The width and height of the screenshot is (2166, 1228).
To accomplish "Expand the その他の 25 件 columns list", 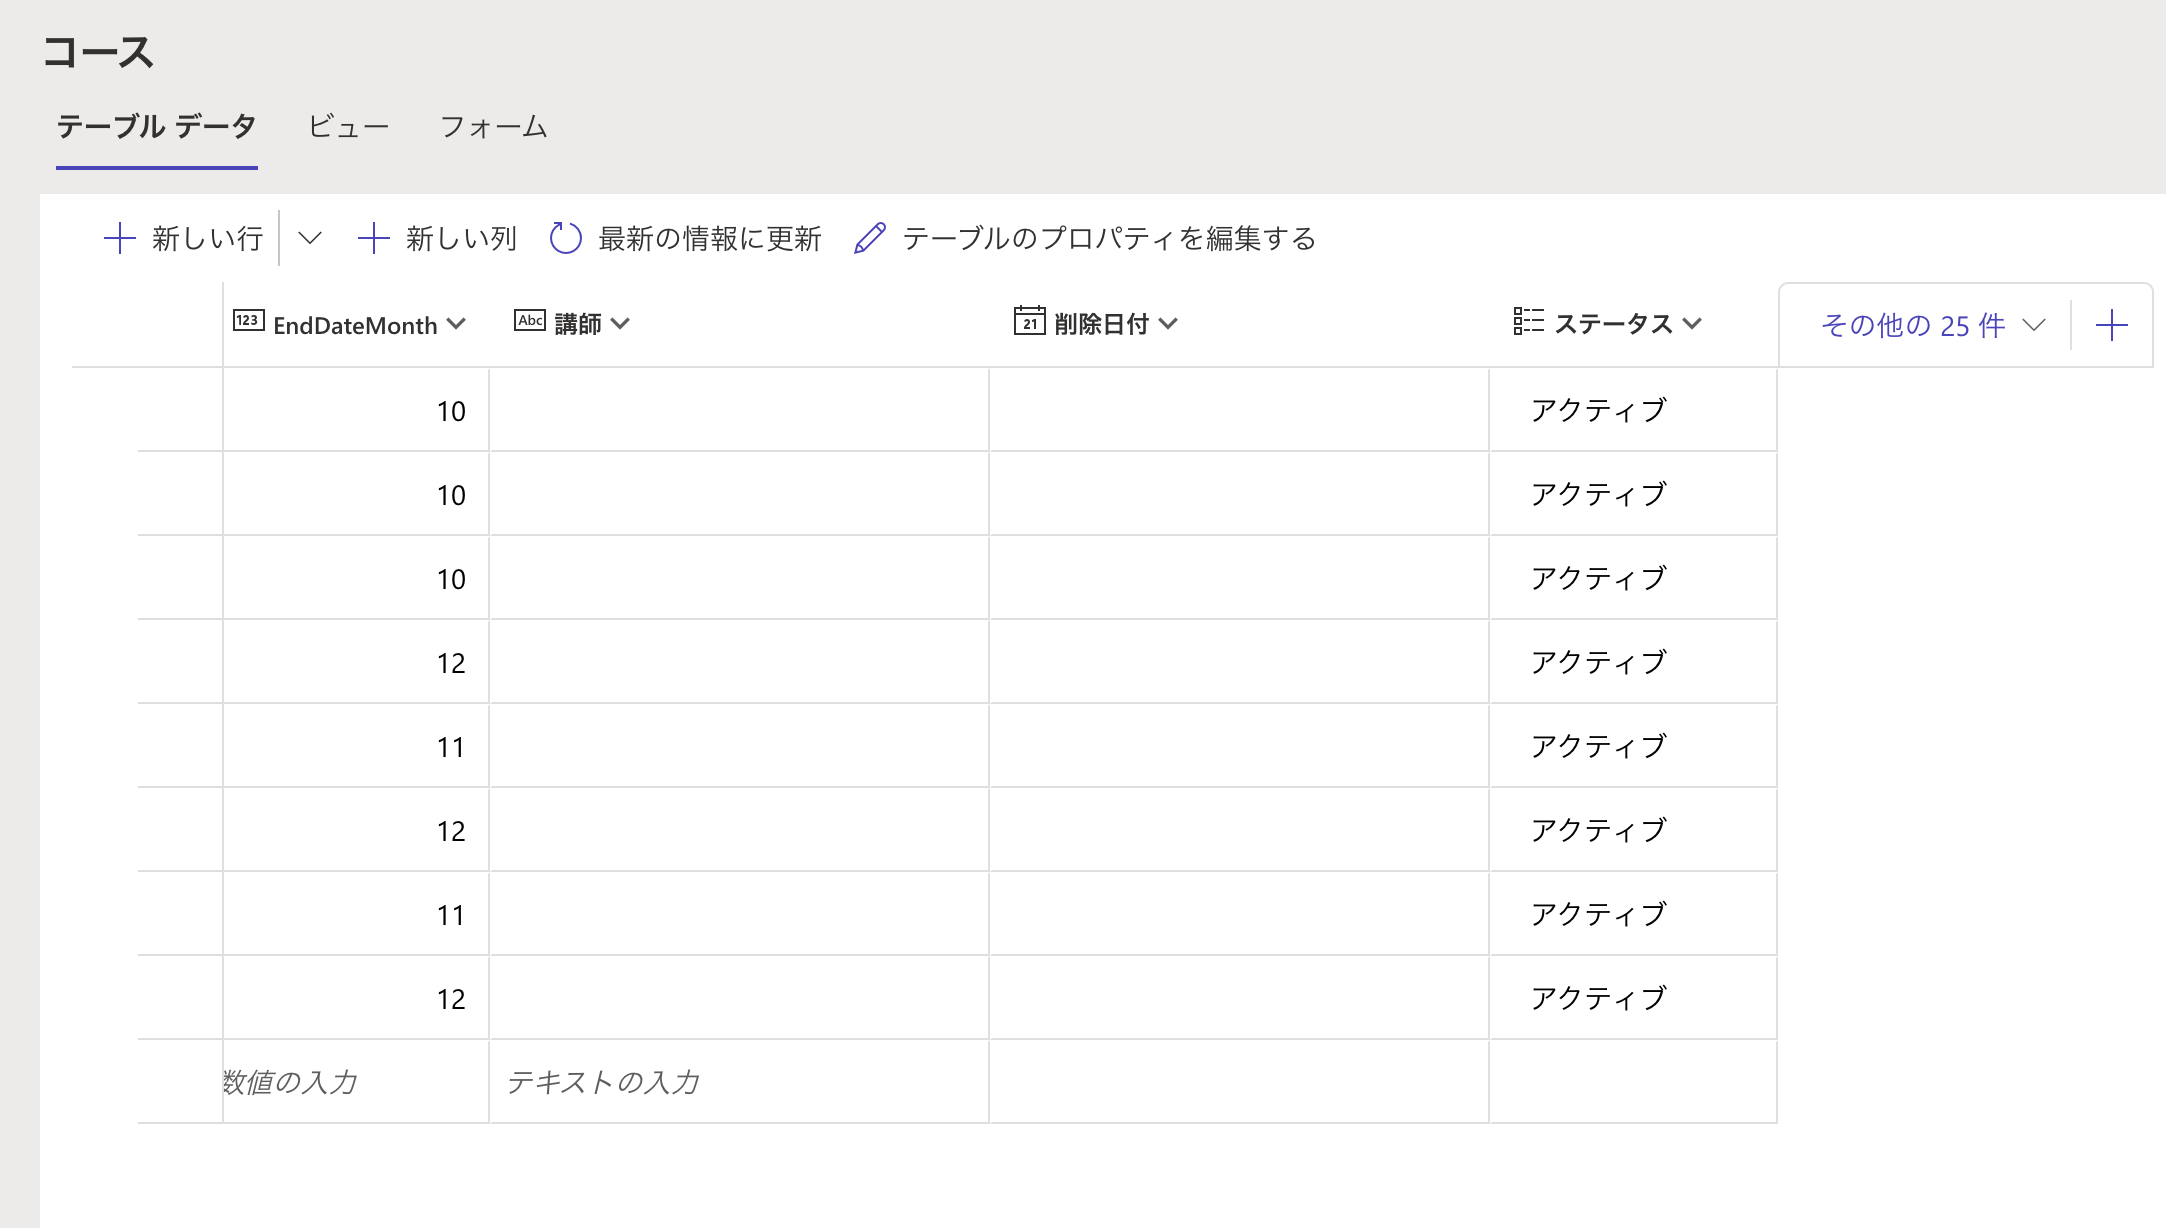I will tap(1932, 325).
